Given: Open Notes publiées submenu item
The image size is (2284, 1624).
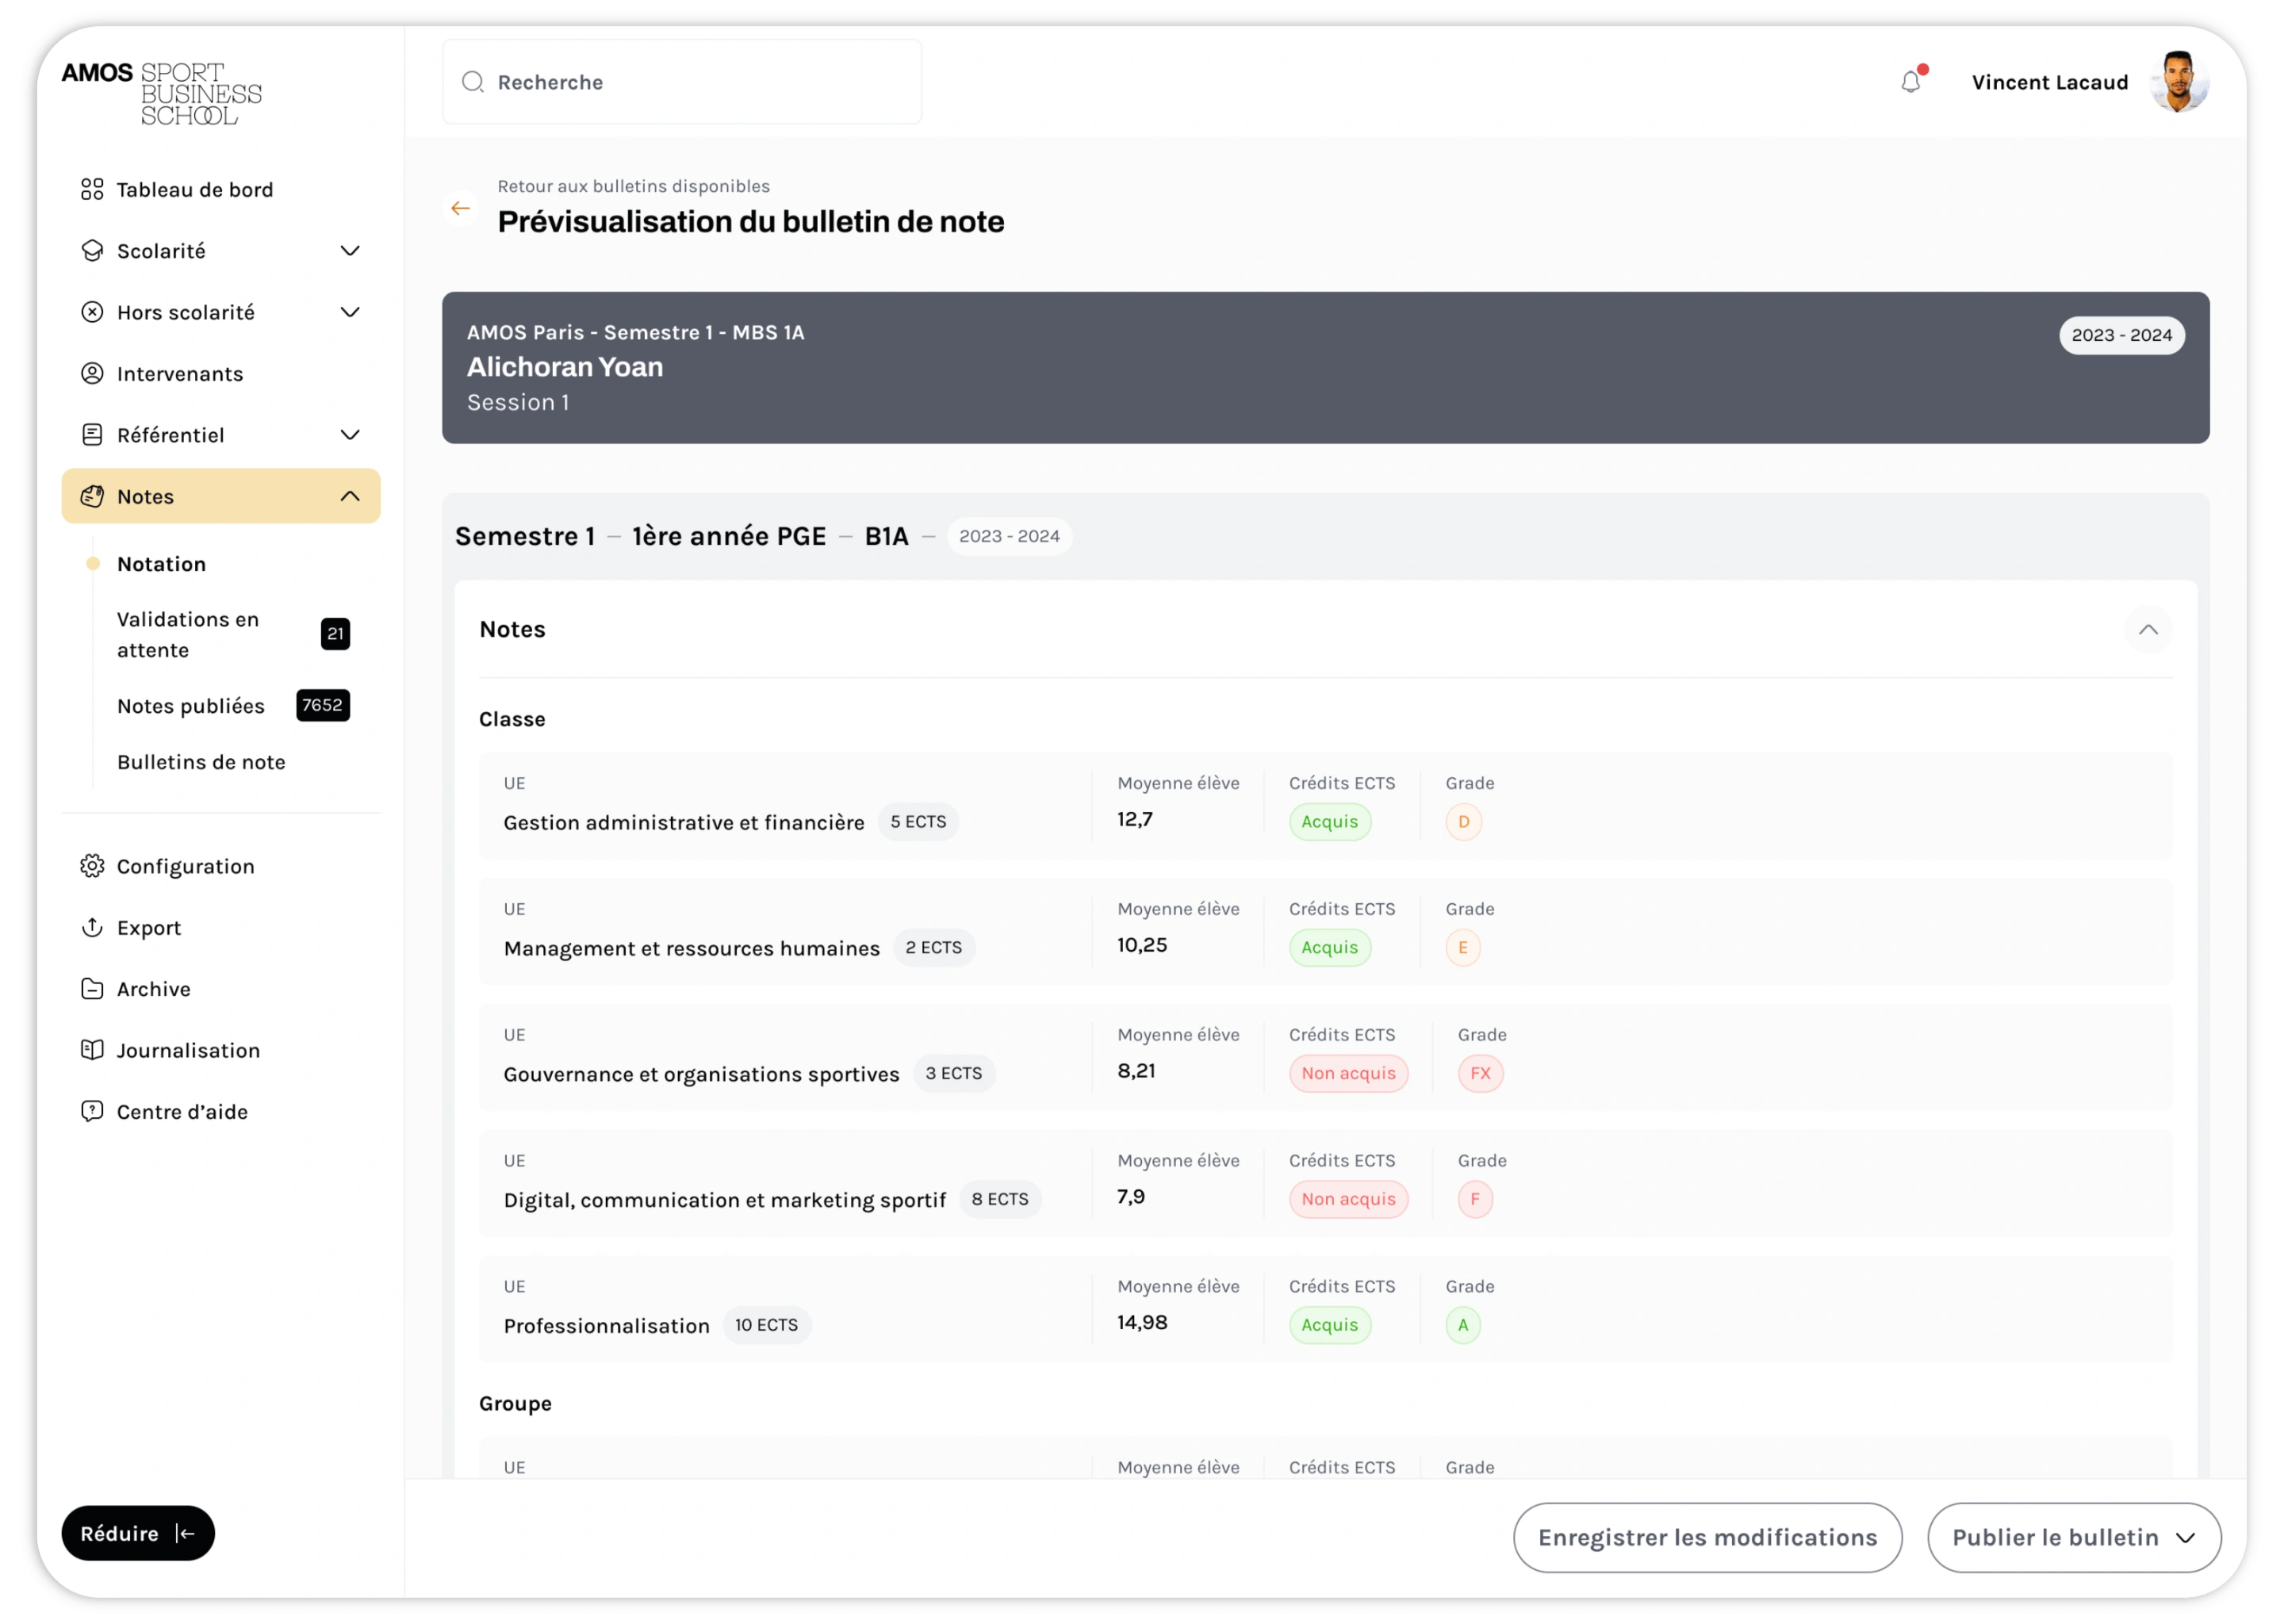Looking at the screenshot, I should point(191,706).
